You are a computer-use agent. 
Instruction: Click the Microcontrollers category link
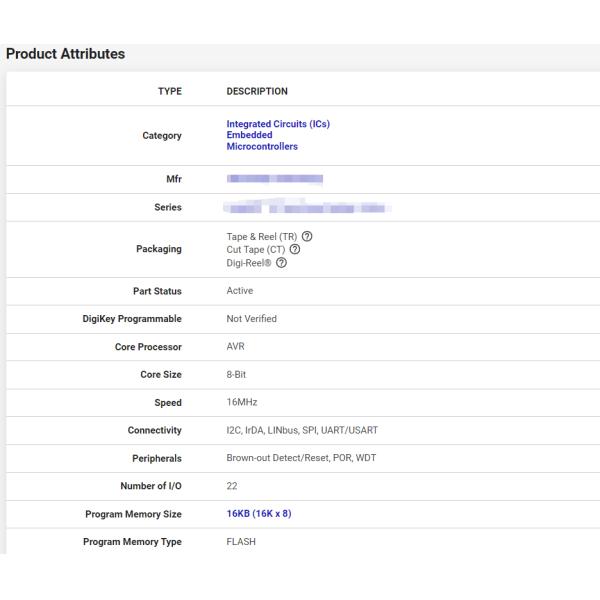click(x=262, y=146)
